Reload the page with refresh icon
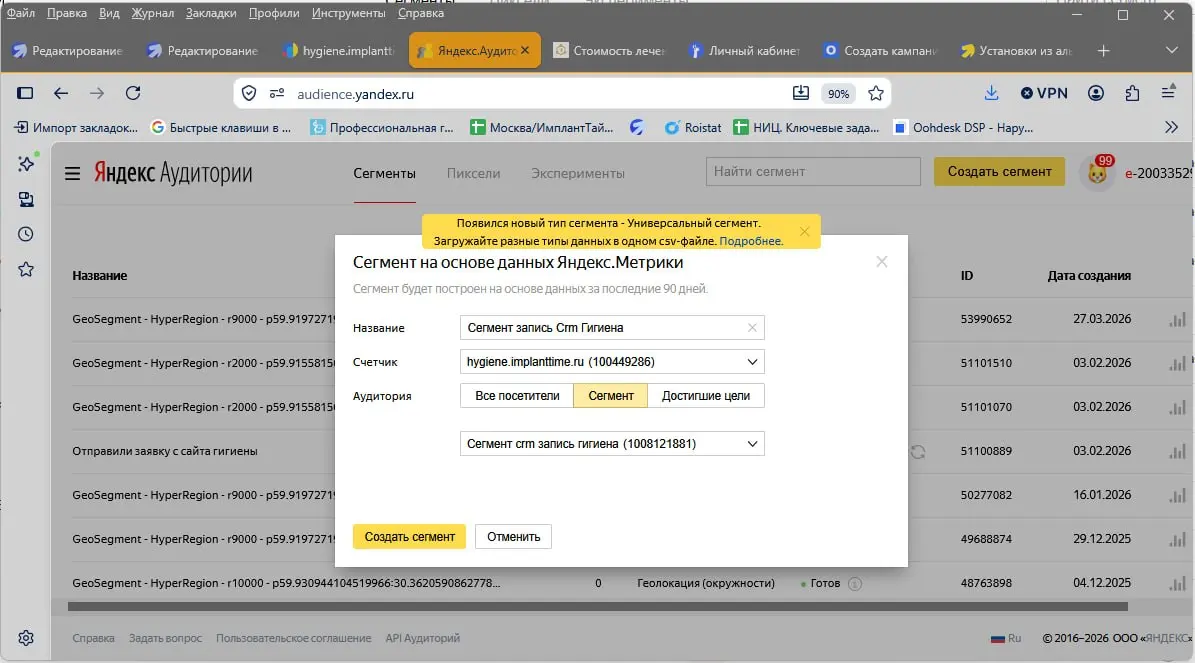The image size is (1195, 663). [x=133, y=93]
